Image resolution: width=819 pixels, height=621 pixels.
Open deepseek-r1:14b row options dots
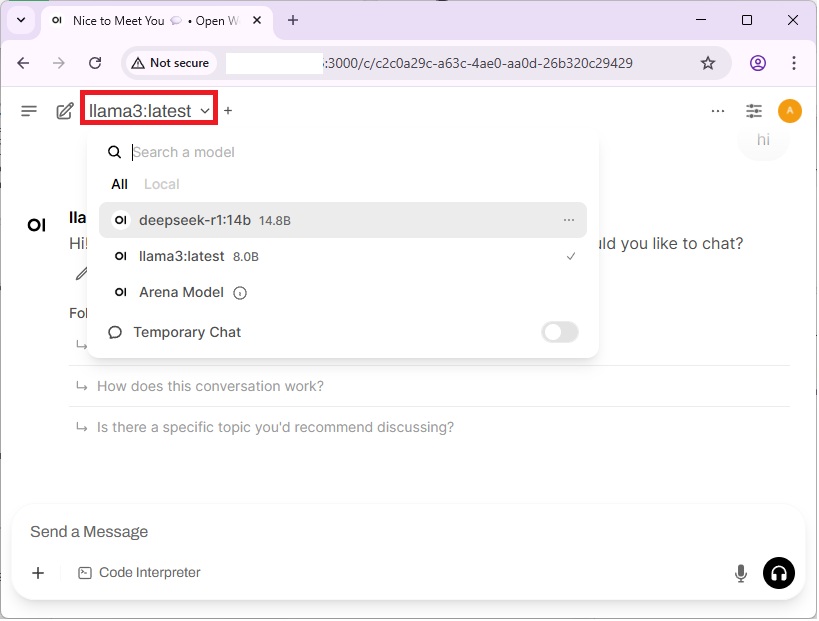[x=569, y=220]
